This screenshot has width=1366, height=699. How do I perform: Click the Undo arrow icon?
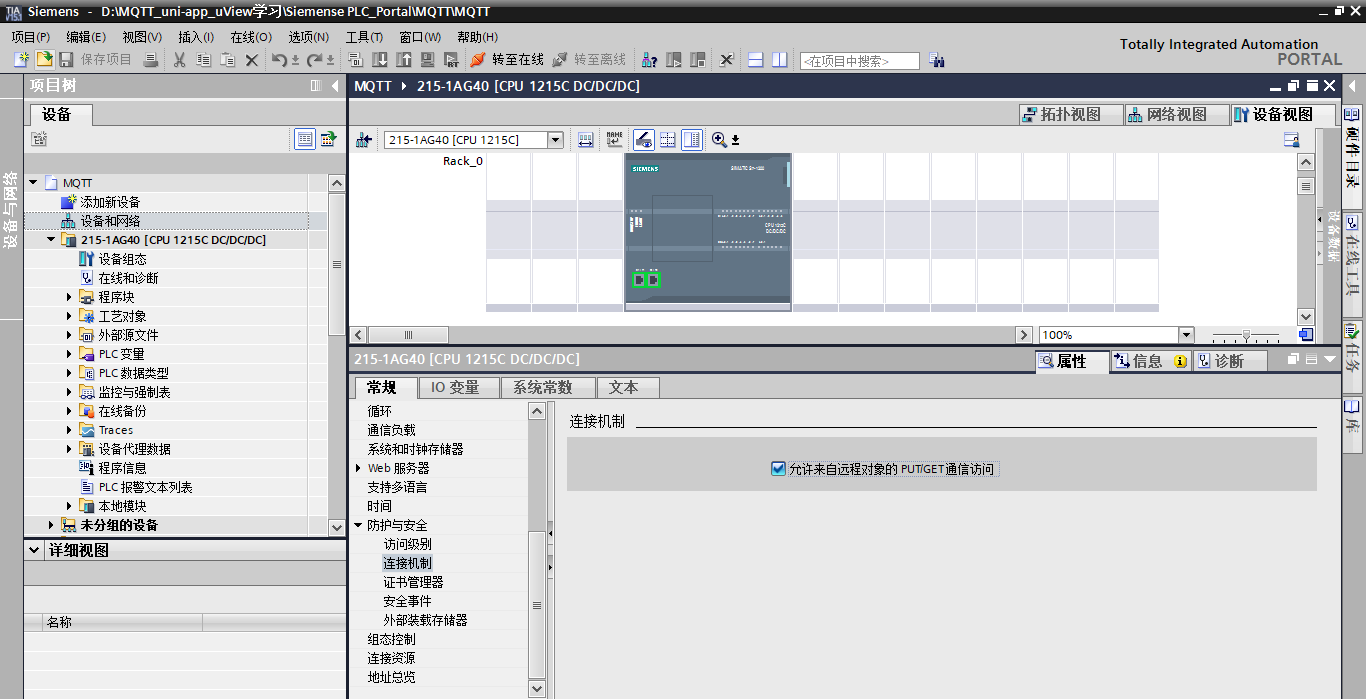tap(281, 60)
